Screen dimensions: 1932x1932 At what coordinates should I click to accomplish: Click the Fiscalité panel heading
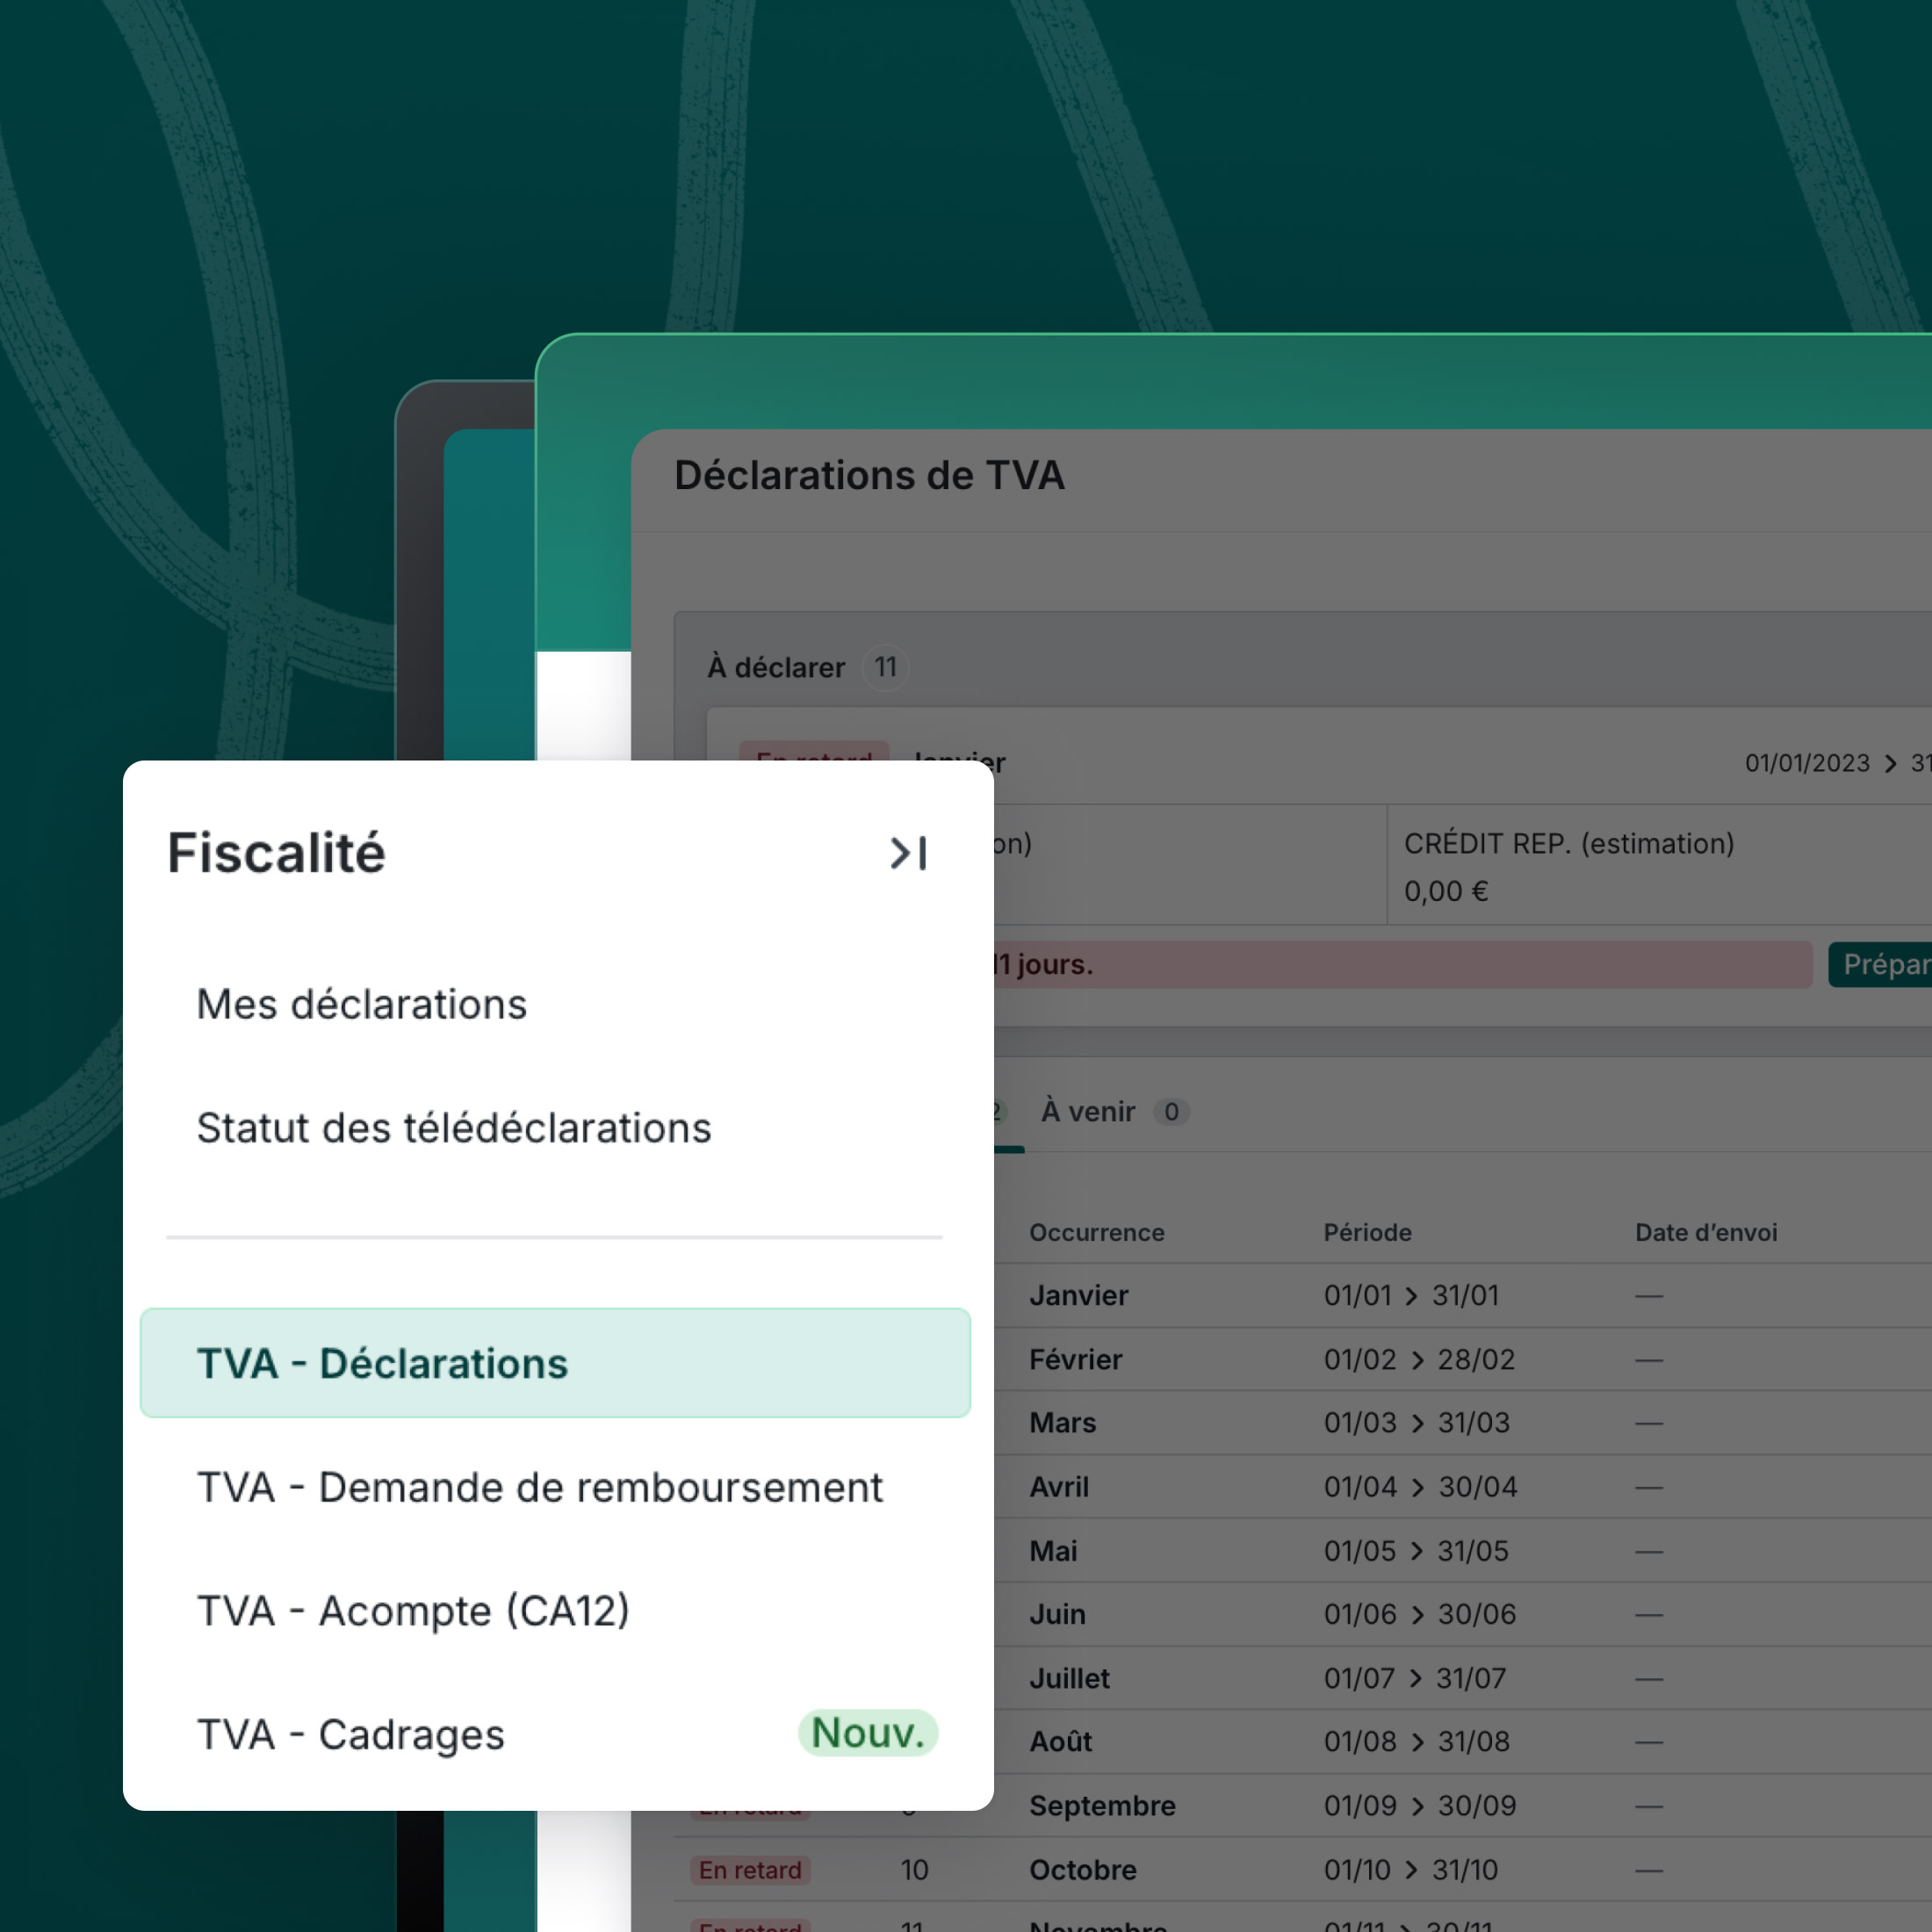pyautogui.click(x=276, y=853)
